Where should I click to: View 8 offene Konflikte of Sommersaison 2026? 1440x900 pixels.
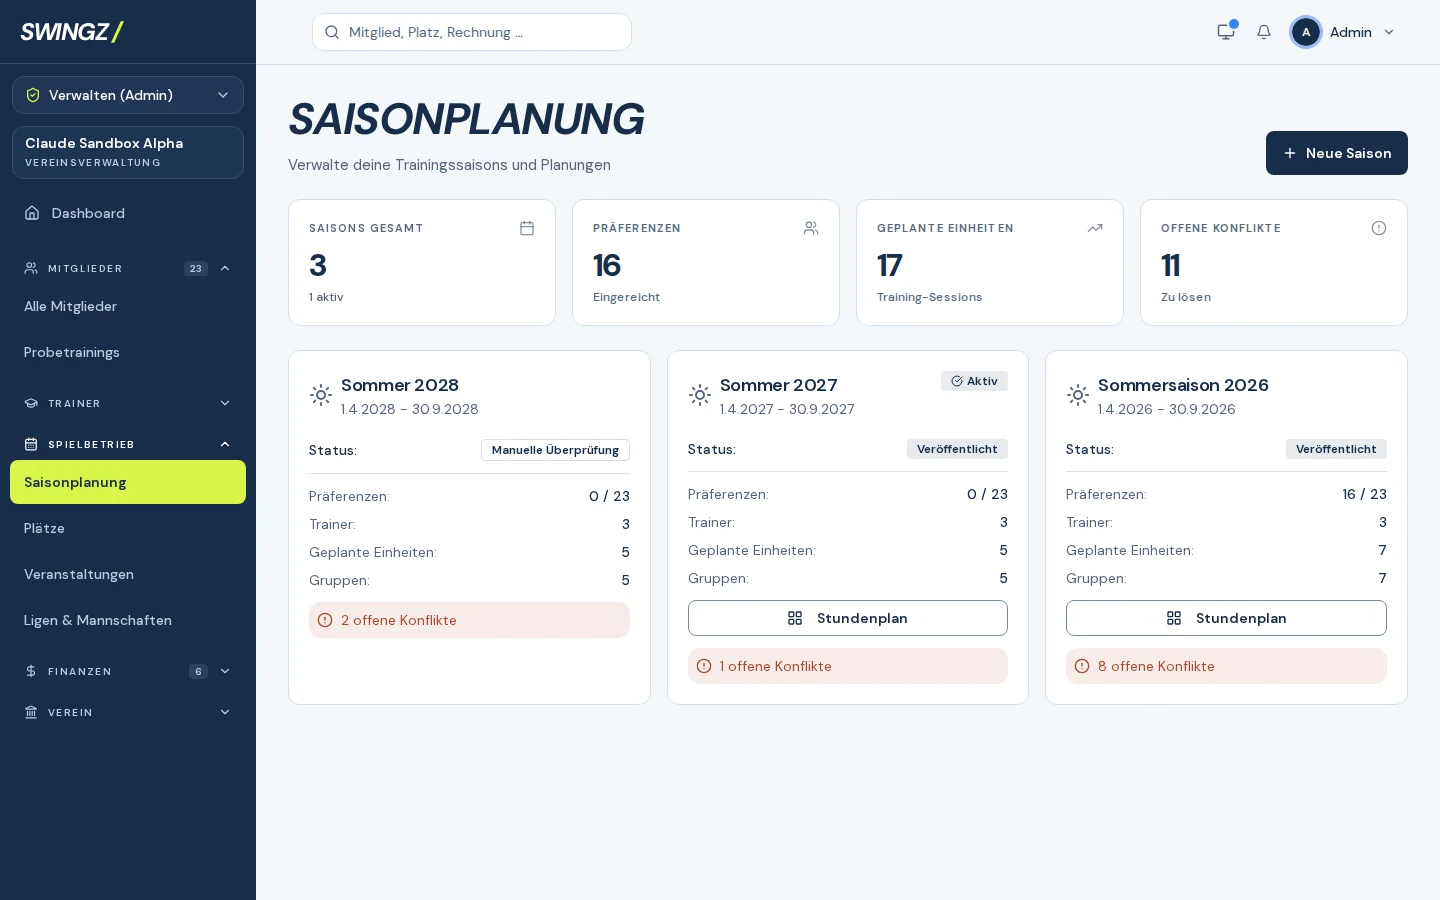pyautogui.click(x=1226, y=666)
